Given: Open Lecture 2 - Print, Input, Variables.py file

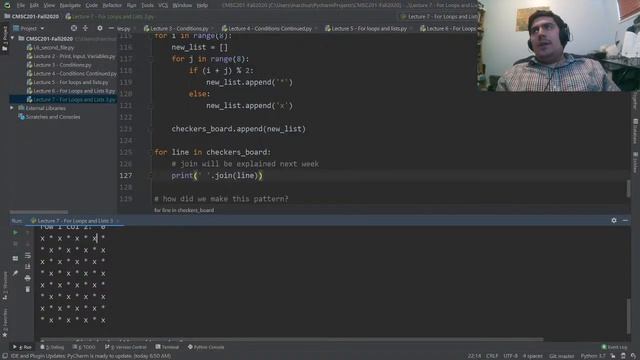Looking at the screenshot, I should tap(71, 56).
